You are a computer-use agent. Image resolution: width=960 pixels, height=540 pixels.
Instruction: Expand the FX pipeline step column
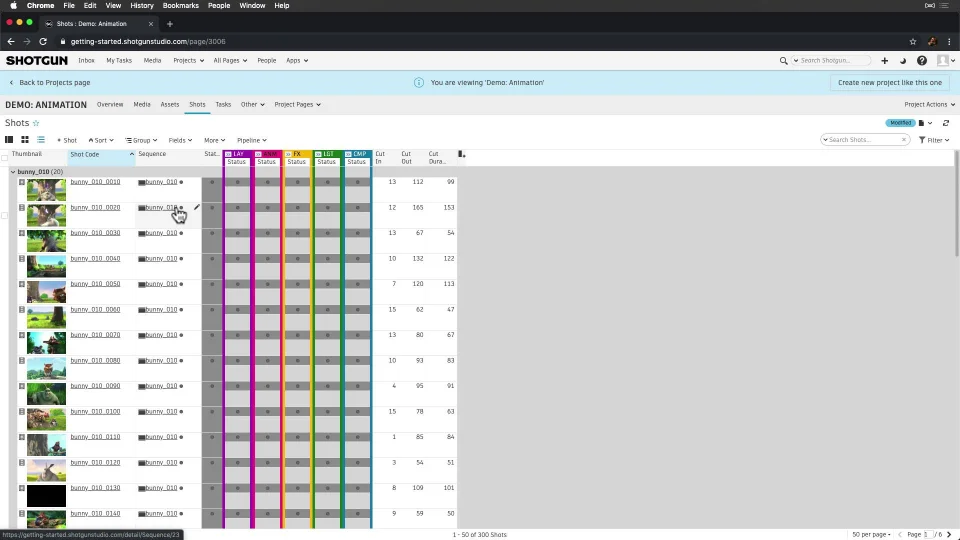click(288, 154)
